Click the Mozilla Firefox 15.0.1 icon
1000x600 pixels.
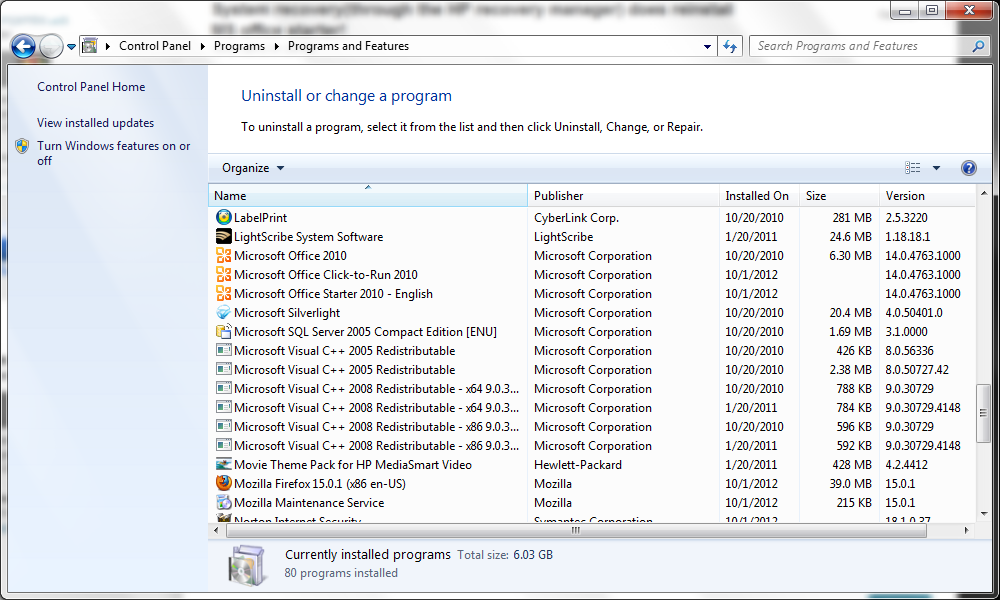(x=223, y=483)
